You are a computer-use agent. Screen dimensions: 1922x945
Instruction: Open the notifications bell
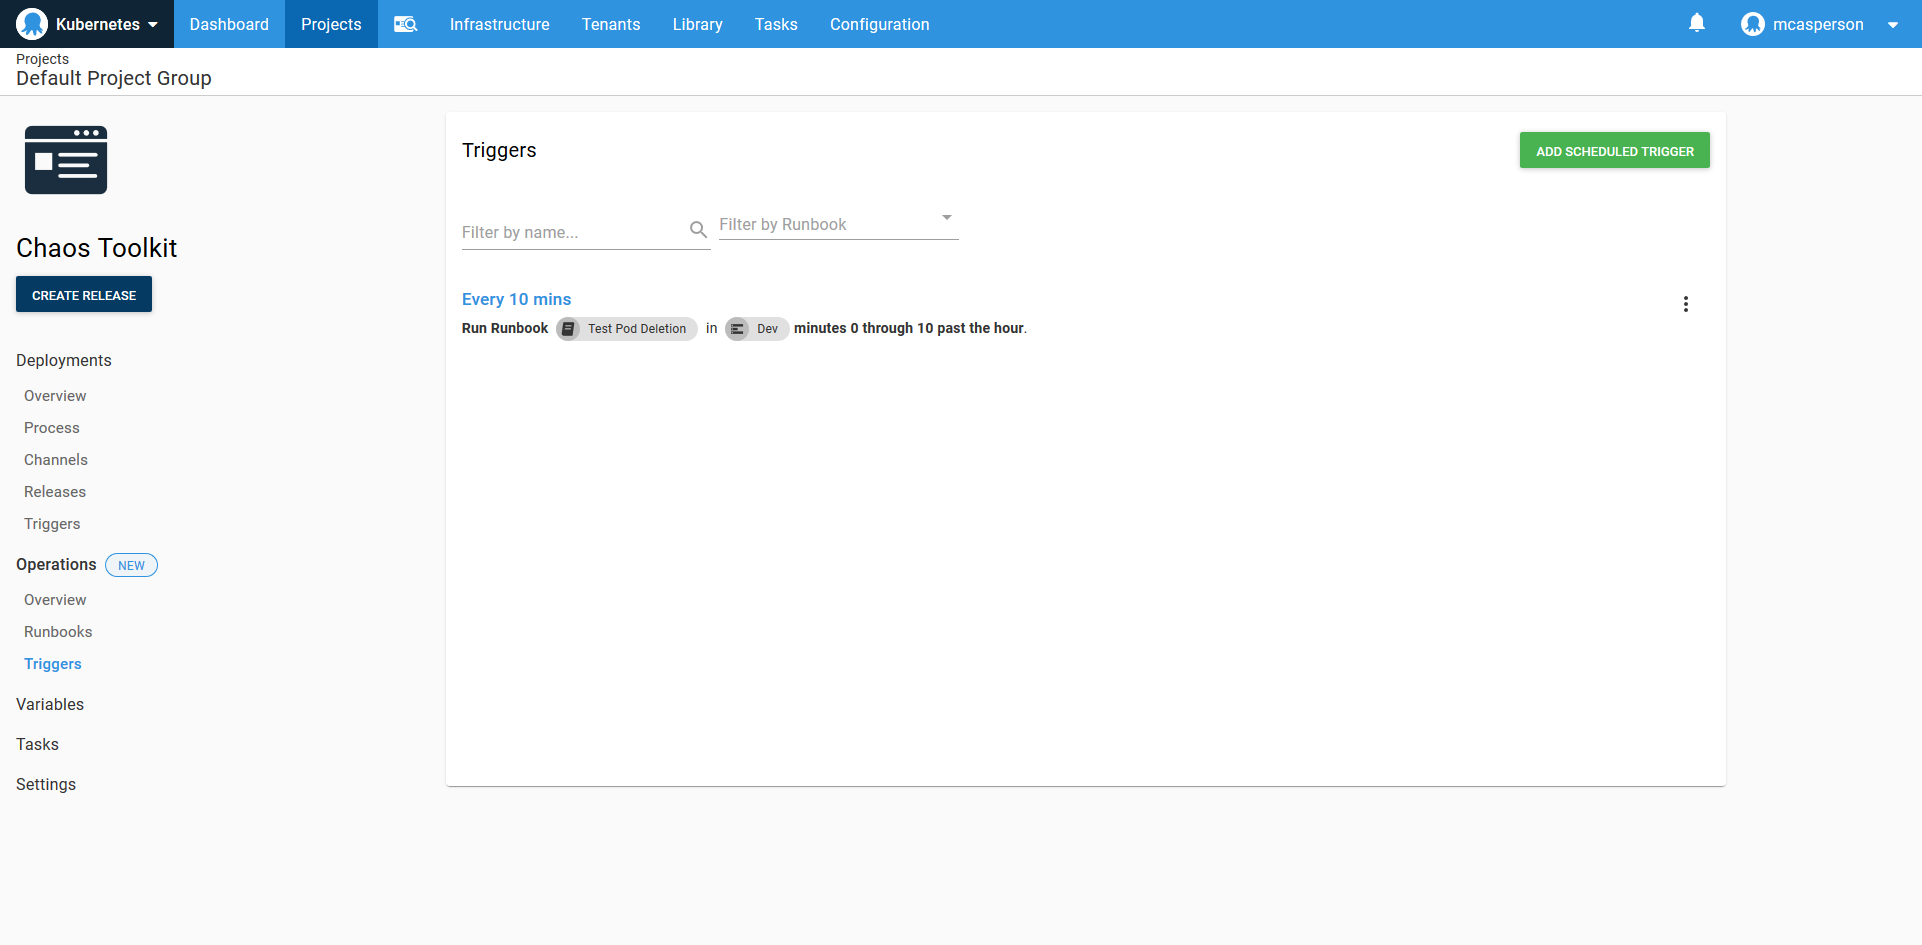tap(1697, 23)
